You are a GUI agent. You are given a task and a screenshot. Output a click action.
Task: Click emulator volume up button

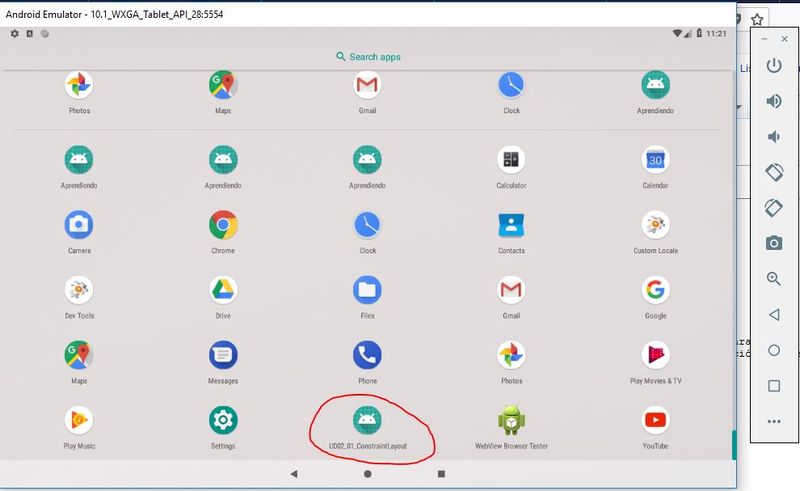(x=774, y=101)
